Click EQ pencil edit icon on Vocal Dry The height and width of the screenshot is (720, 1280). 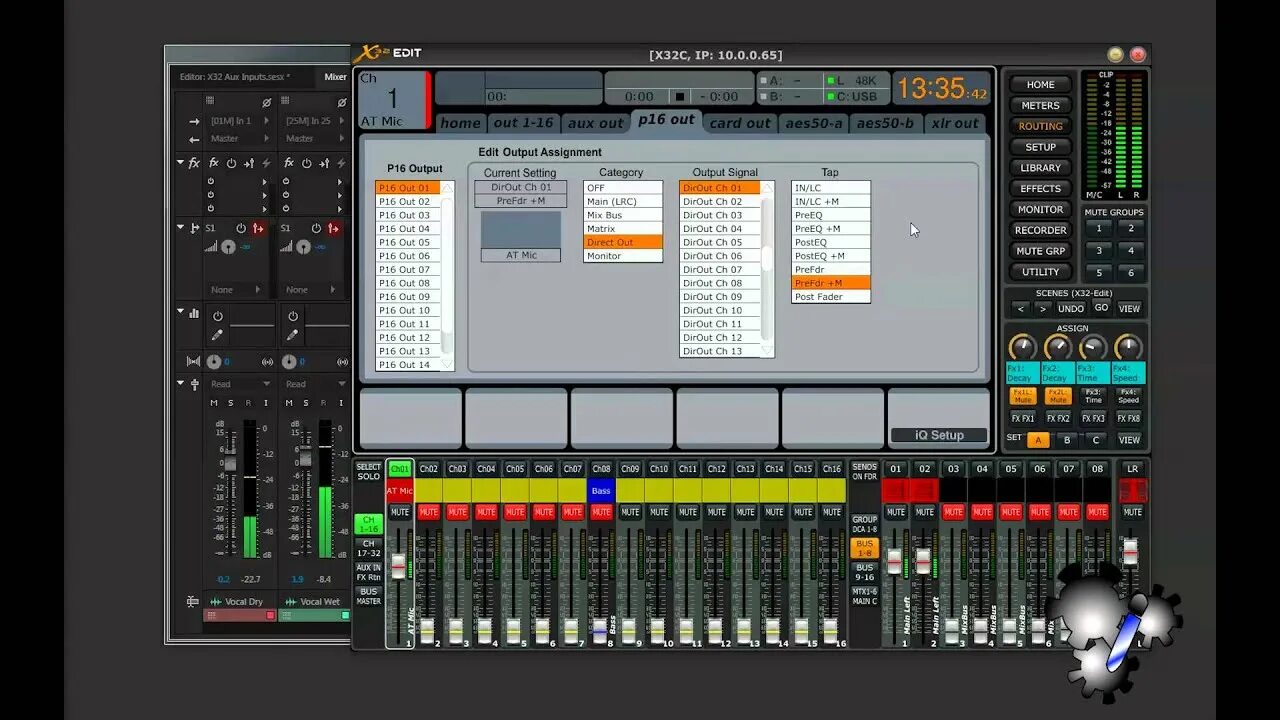coord(217,335)
